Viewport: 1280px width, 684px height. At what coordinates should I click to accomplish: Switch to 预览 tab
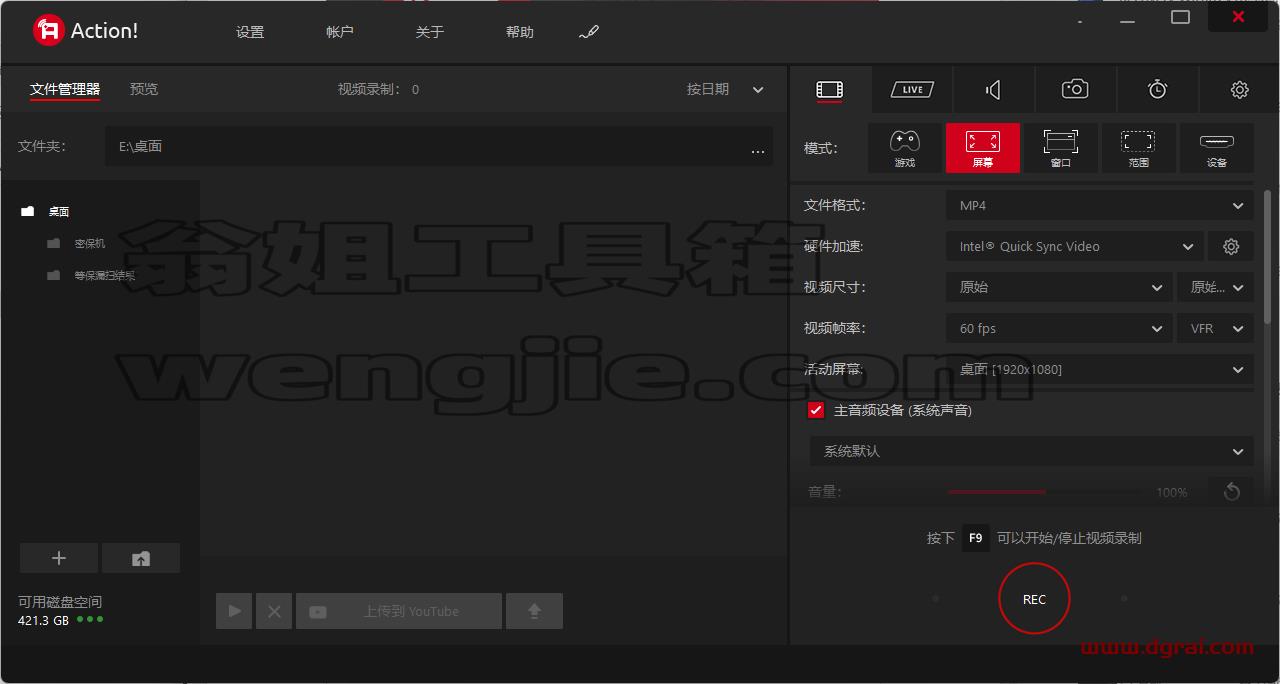pyautogui.click(x=144, y=89)
